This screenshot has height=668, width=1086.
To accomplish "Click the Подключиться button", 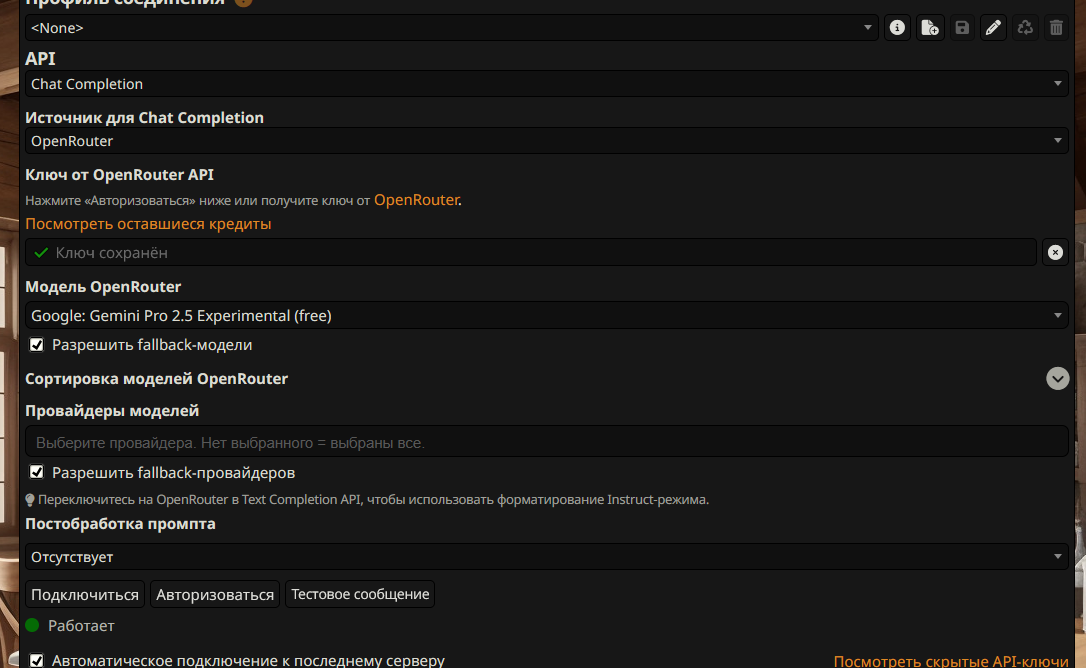I will tap(84, 594).
